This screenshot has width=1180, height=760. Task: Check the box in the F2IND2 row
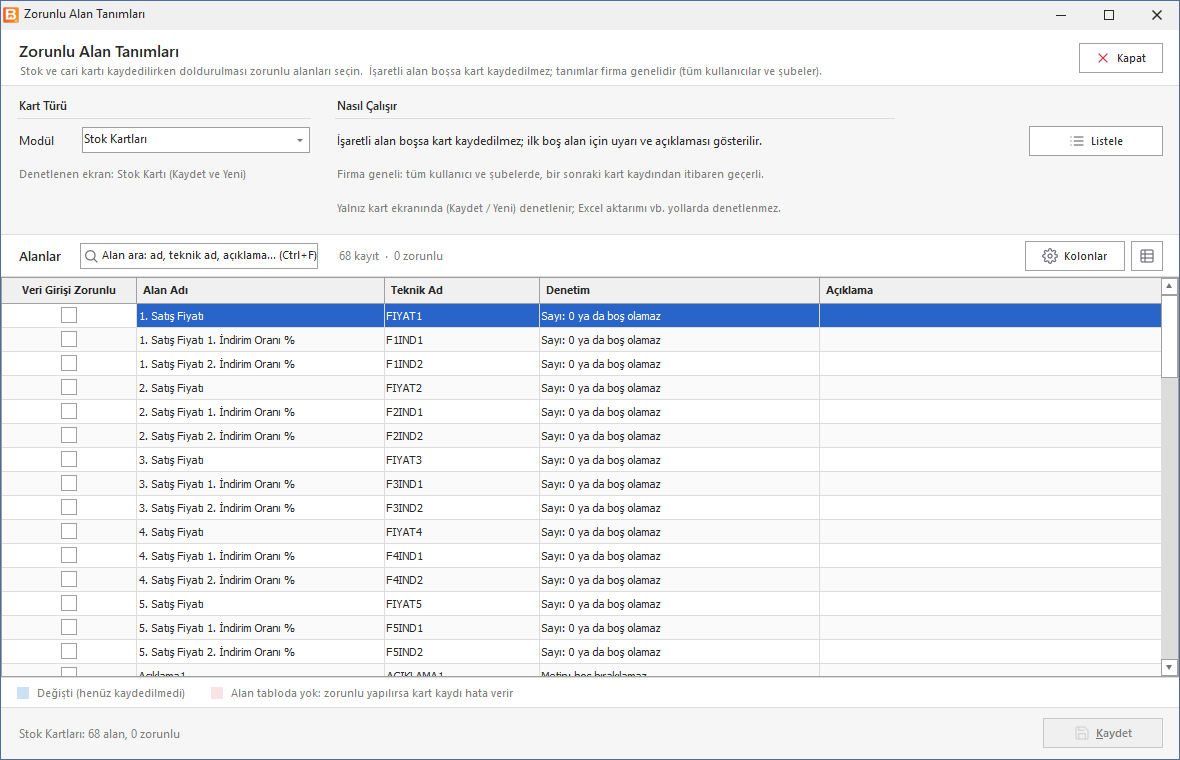(x=69, y=435)
